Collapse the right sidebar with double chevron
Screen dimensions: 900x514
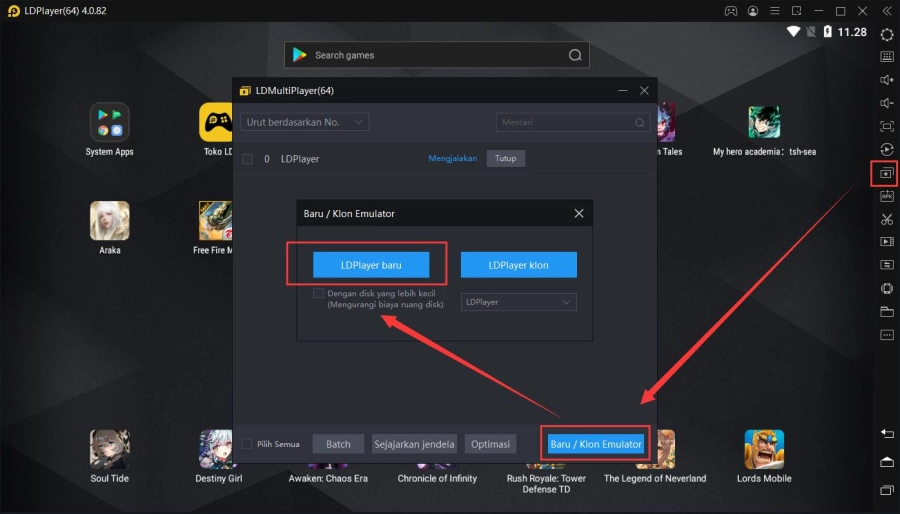pyautogui.click(x=886, y=11)
